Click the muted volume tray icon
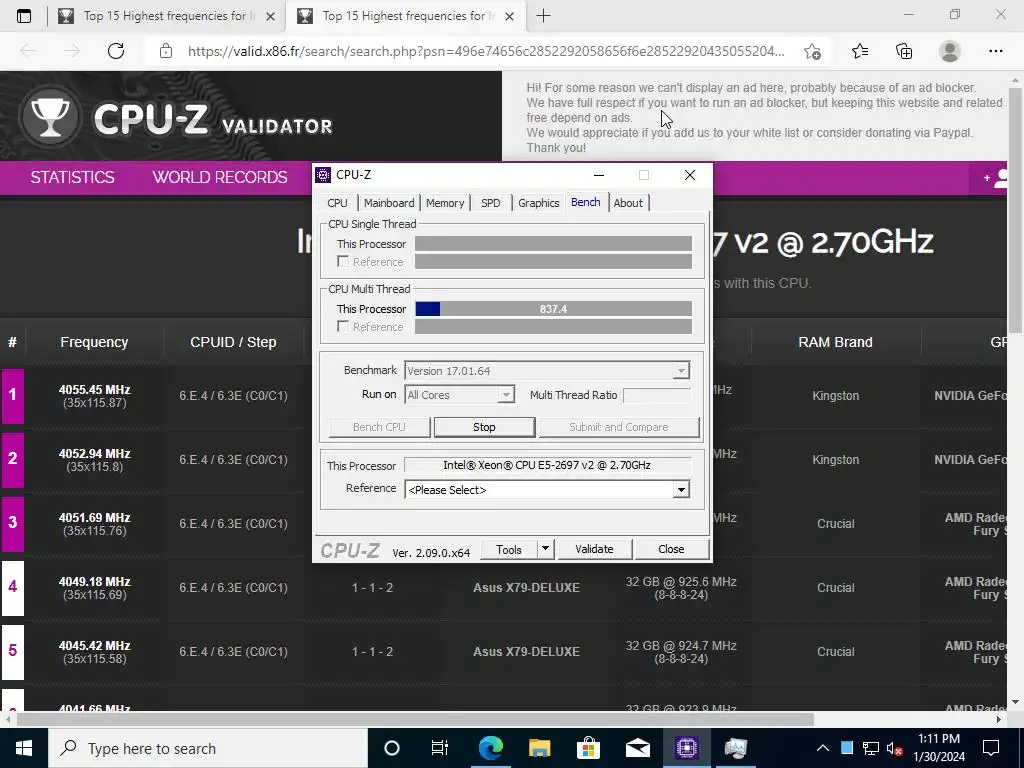Image resolution: width=1024 pixels, height=768 pixels. (894, 748)
